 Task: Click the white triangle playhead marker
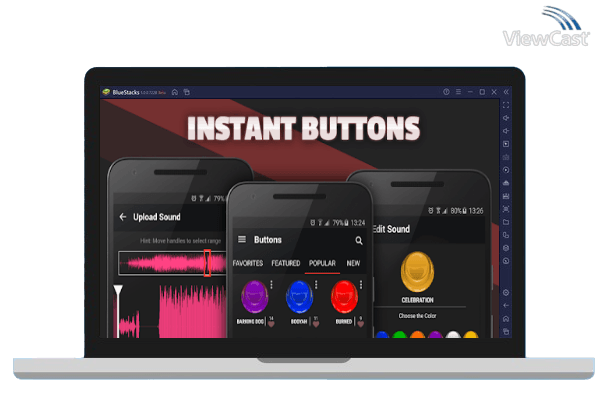(x=118, y=291)
